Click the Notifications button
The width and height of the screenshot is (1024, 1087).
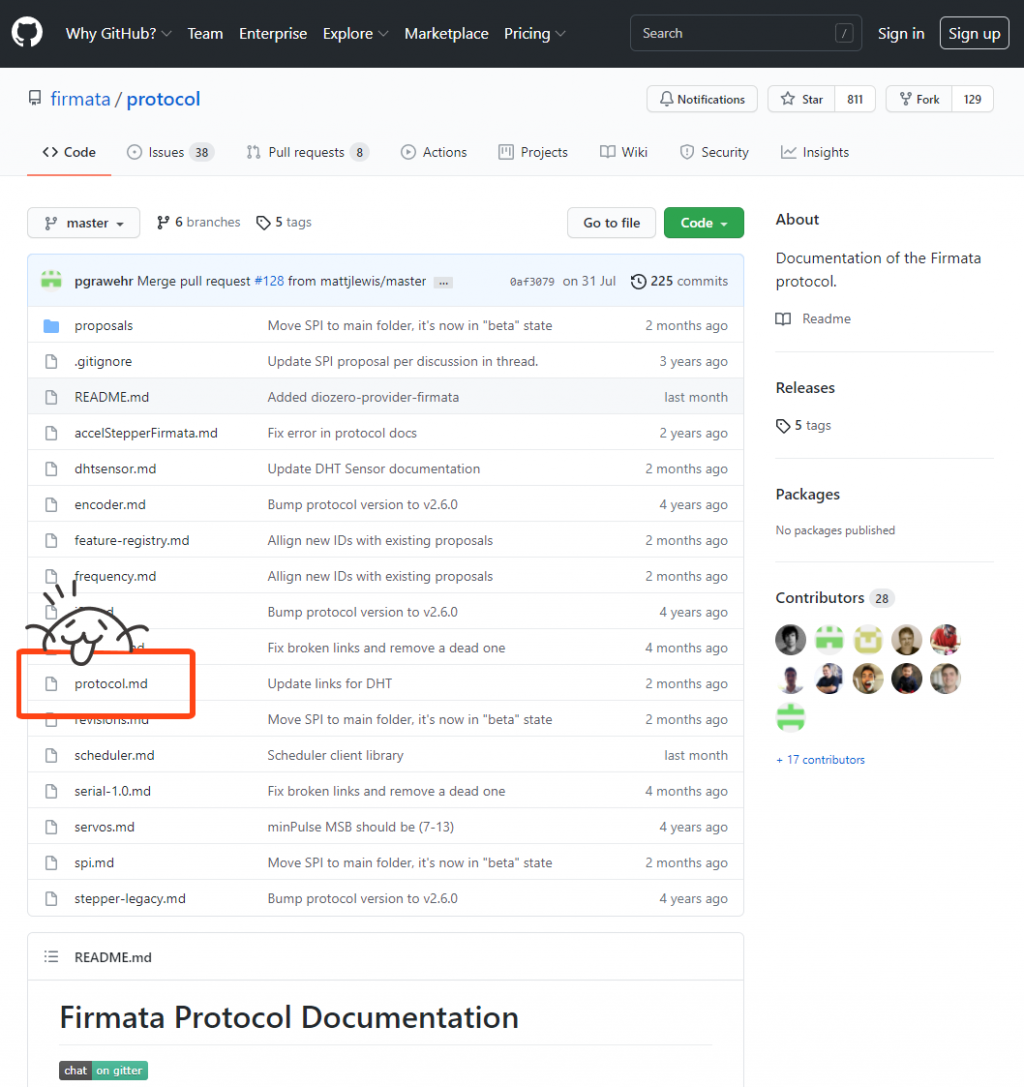(702, 99)
